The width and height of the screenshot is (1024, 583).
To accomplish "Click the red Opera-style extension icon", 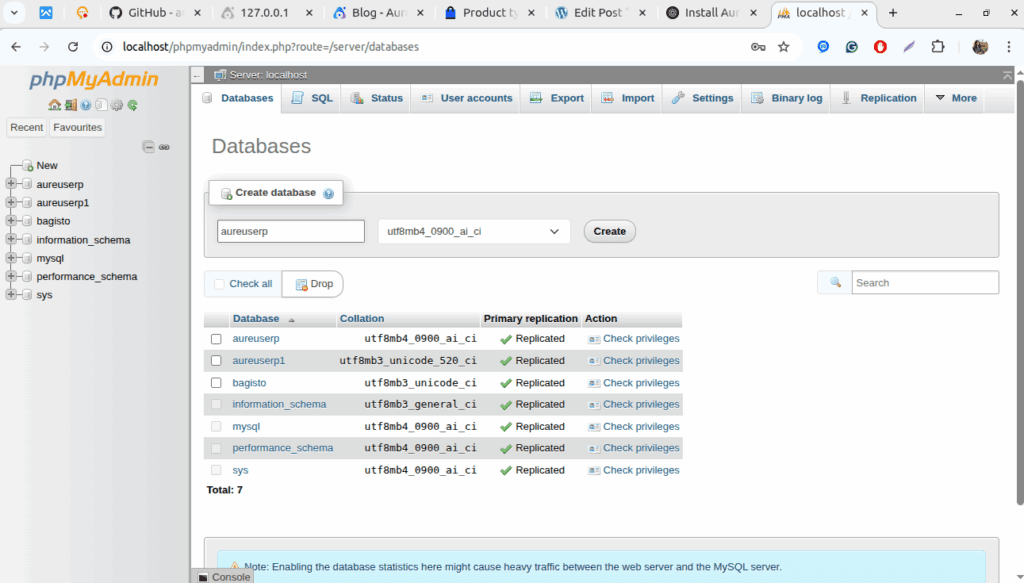I will point(880,47).
